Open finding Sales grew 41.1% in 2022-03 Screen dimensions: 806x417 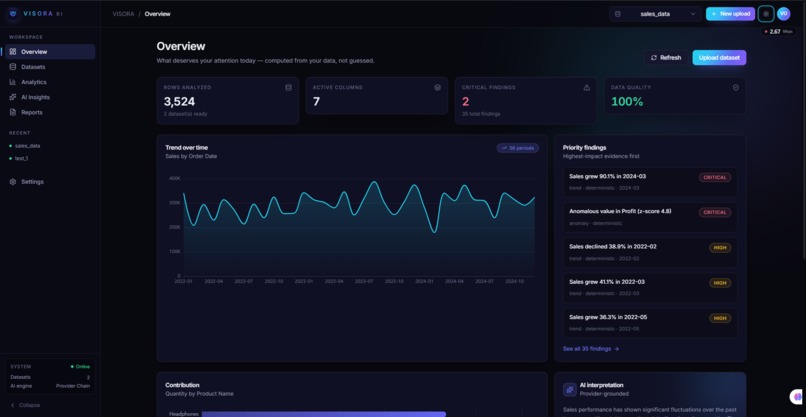650,288
